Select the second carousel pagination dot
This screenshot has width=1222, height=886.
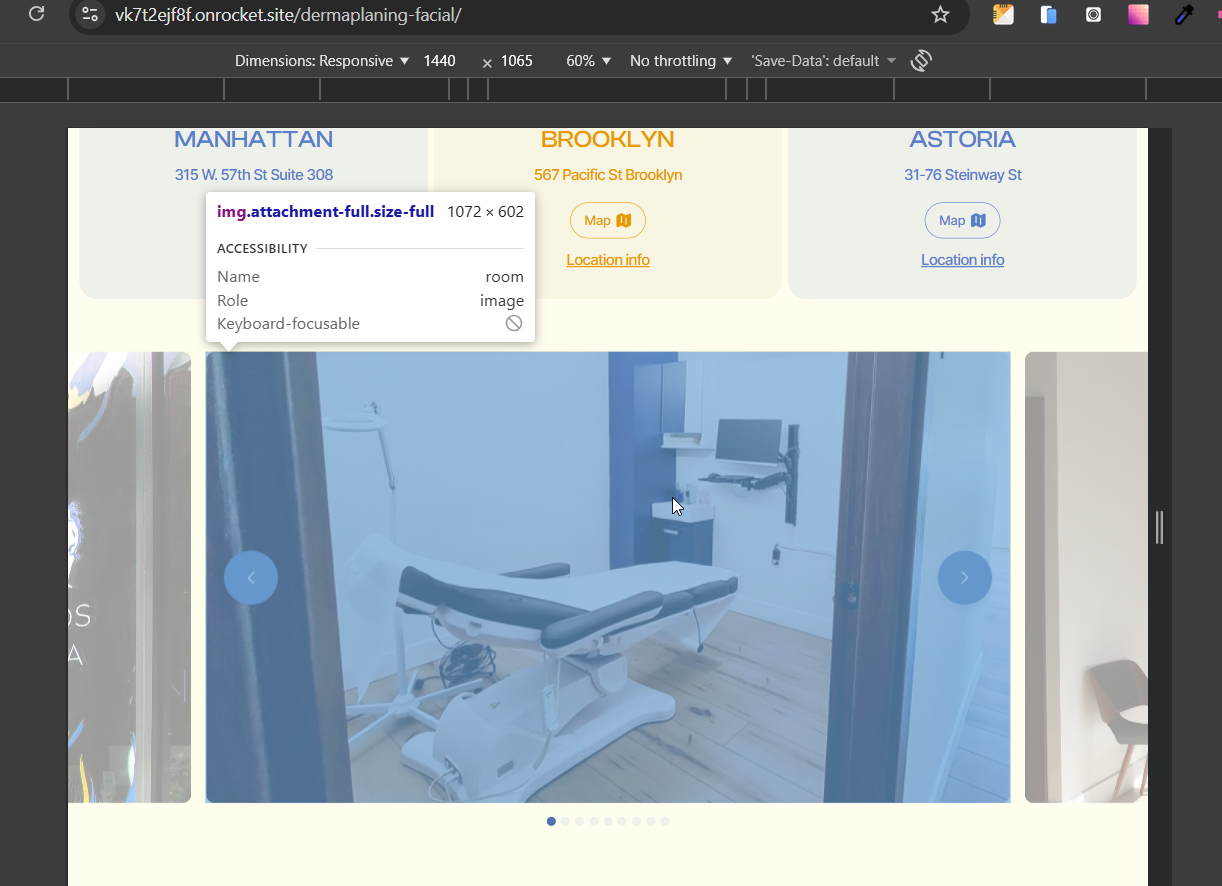(x=565, y=821)
